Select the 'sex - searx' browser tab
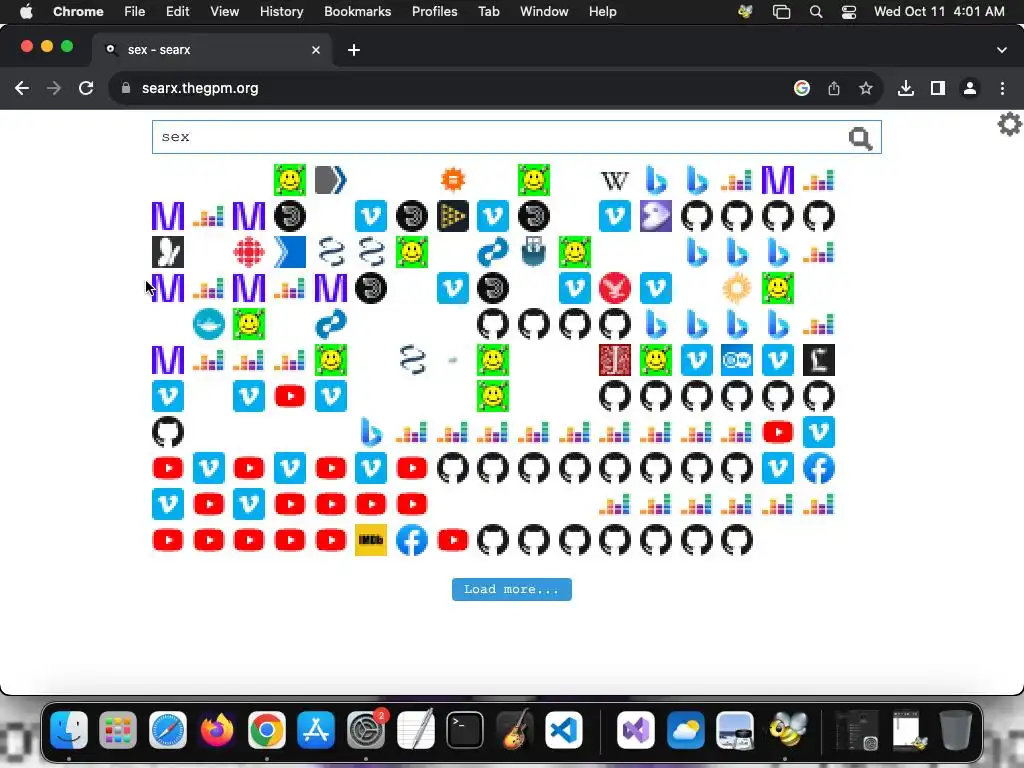Viewport: 1024px width, 768px height. click(211, 50)
